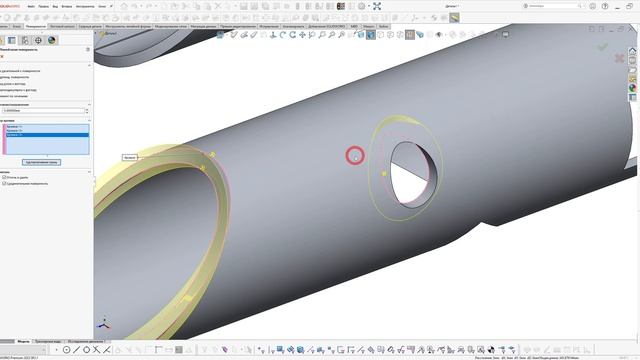This screenshot has width=640, height=360.
Task: Switch to the Weldments ribbon tab
Action: click(90, 26)
